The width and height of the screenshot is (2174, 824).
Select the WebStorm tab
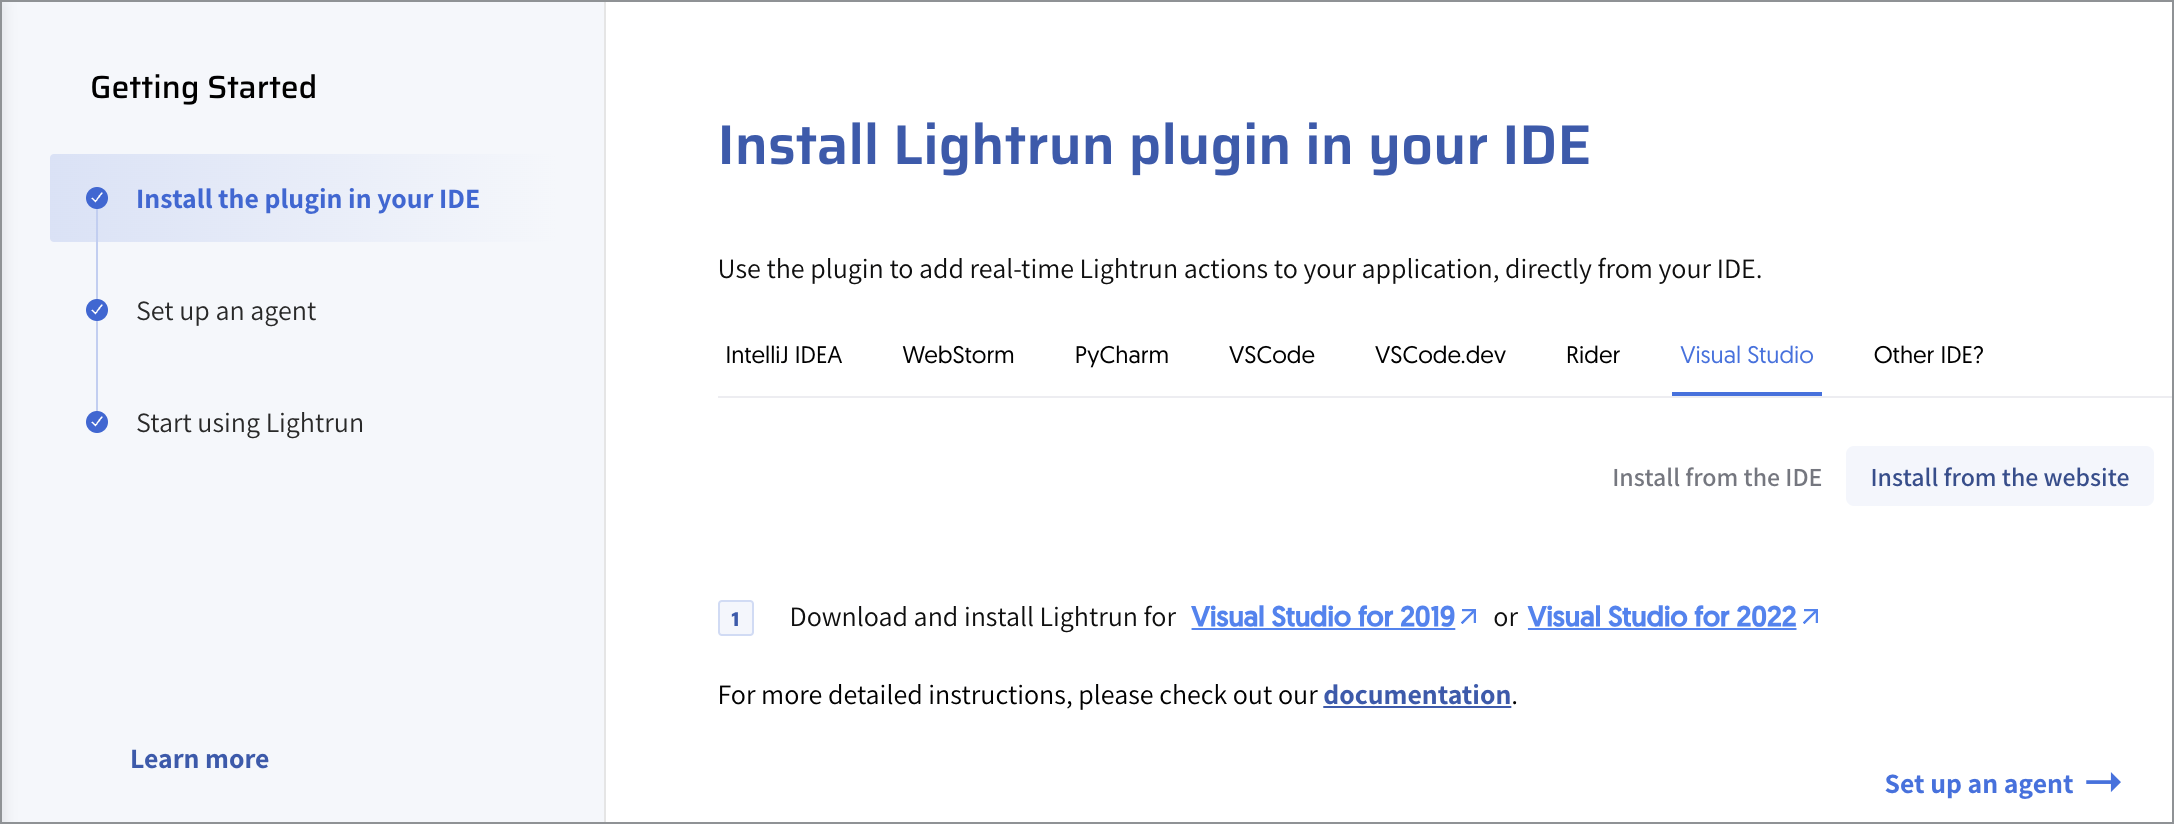(957, 356)
